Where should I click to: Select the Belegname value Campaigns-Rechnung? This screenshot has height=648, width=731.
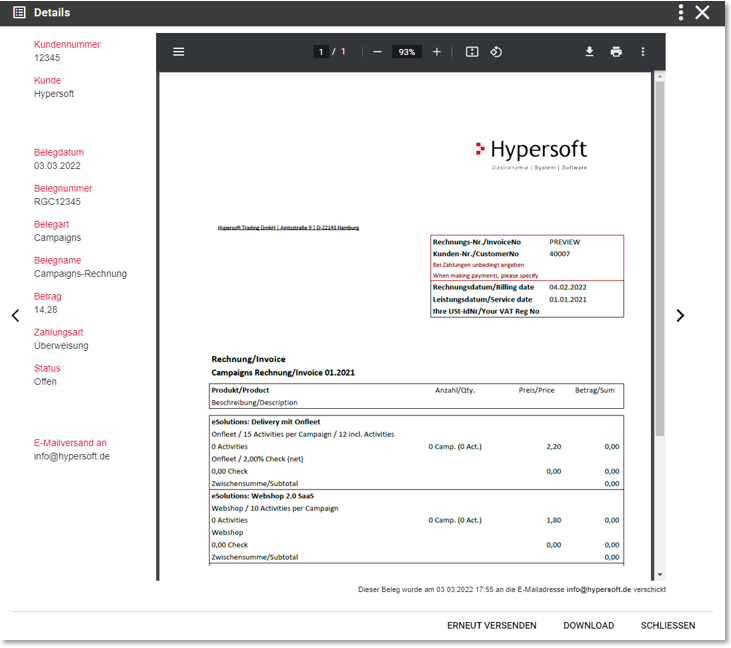[x=80, y=274]
